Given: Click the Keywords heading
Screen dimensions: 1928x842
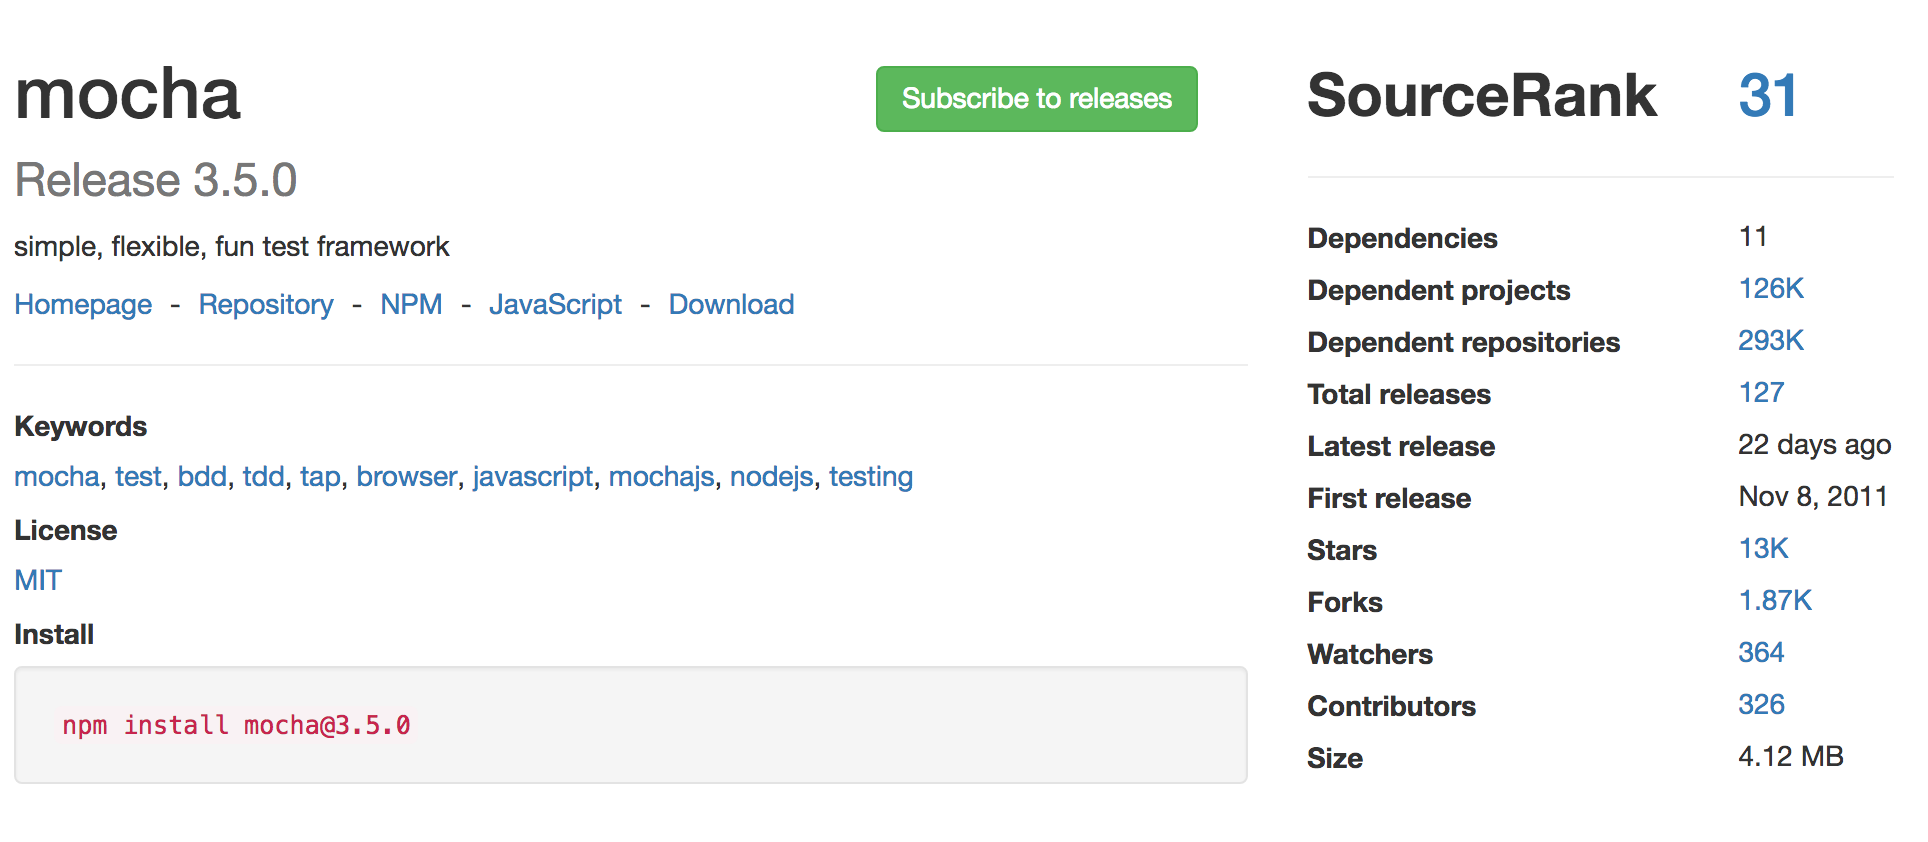Looking at the screenshot, I should pos(80,426).
